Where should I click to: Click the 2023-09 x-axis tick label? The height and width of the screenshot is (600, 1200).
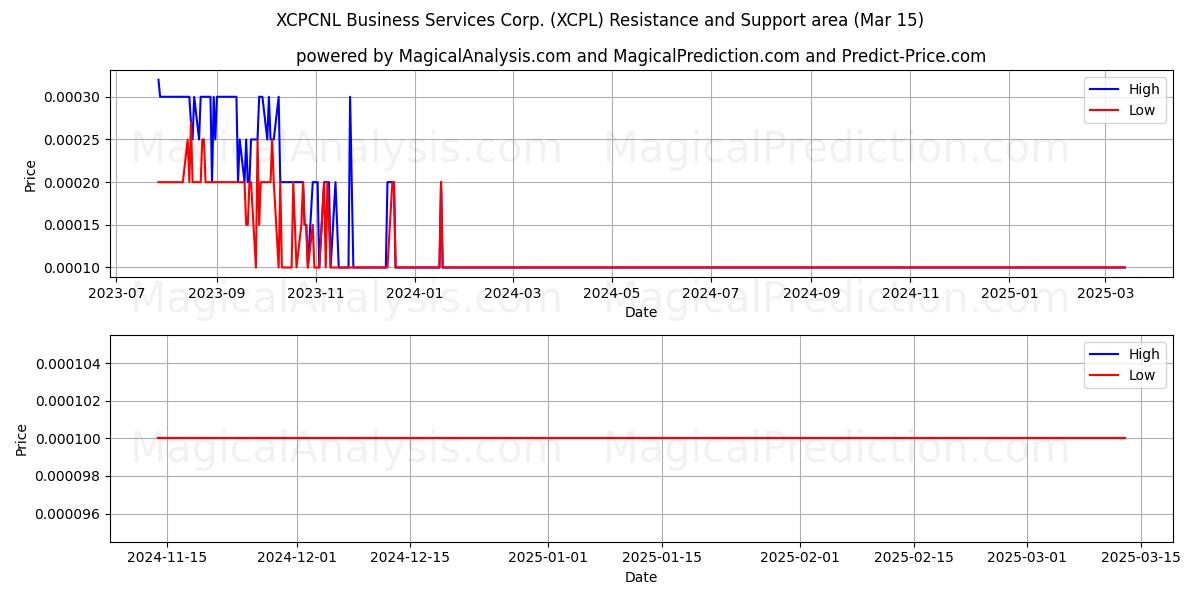point(217,293)
